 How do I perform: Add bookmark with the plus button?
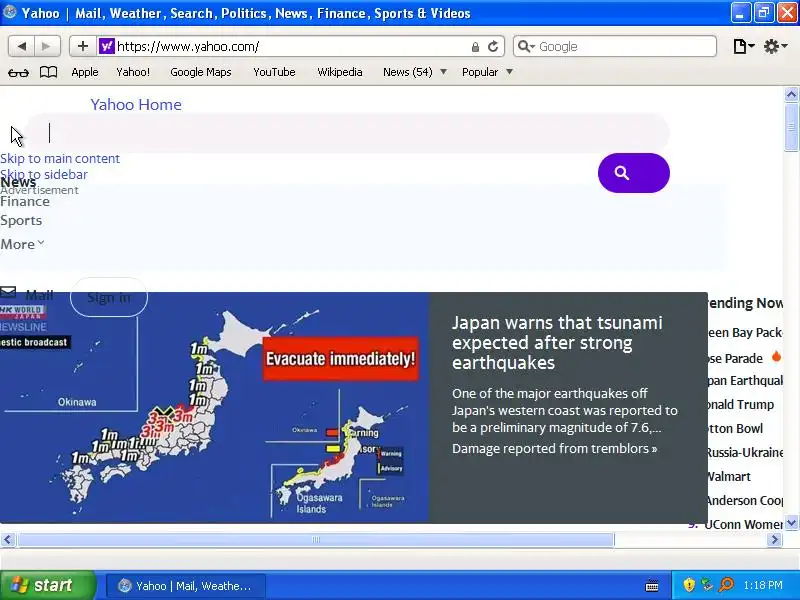coord(83,46)
